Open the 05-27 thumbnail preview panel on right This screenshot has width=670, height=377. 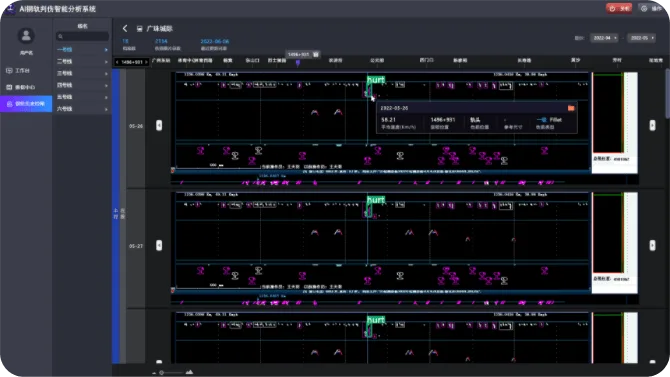[615, 243]
